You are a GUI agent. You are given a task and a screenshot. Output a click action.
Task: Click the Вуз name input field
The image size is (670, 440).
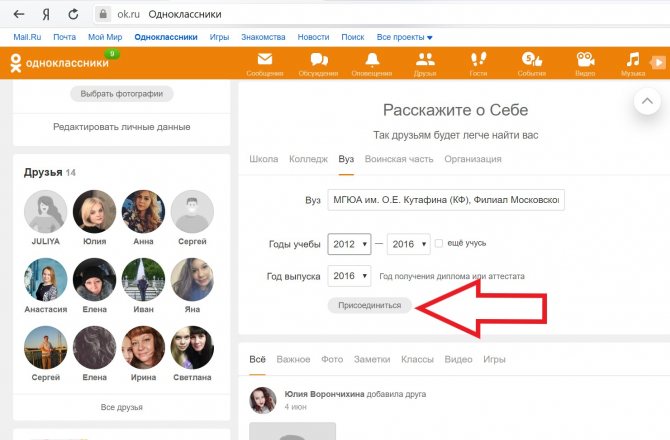(x=446, y=200)
